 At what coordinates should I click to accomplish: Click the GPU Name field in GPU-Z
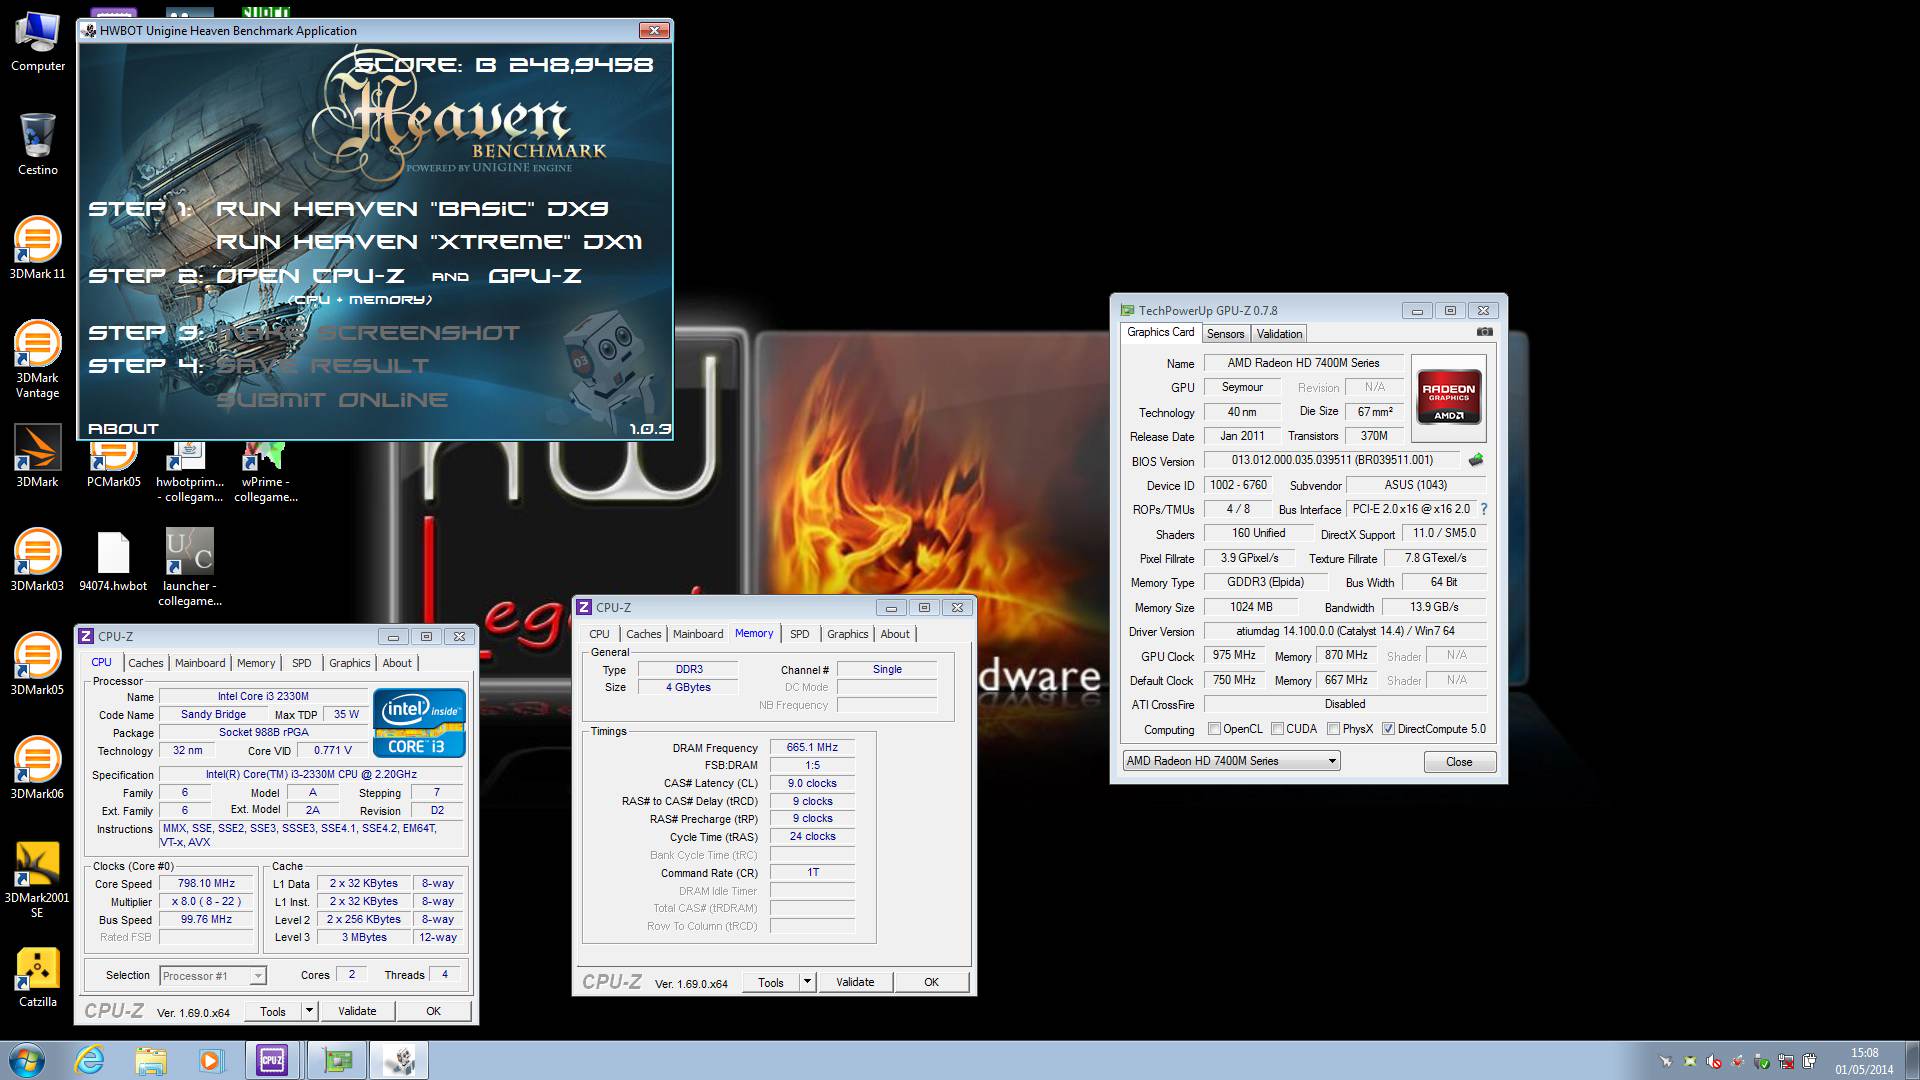[1303, 363]
